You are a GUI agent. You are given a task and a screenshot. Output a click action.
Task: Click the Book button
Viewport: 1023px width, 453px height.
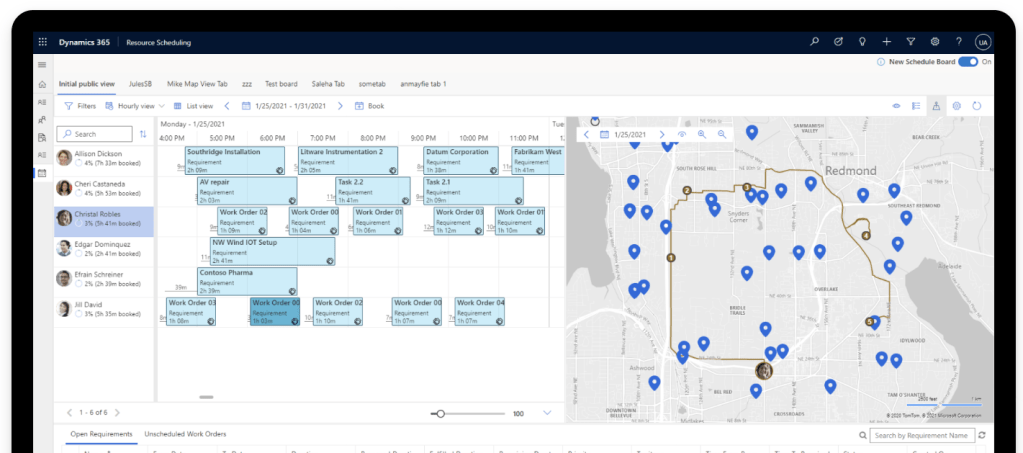[x=369, y=105]
